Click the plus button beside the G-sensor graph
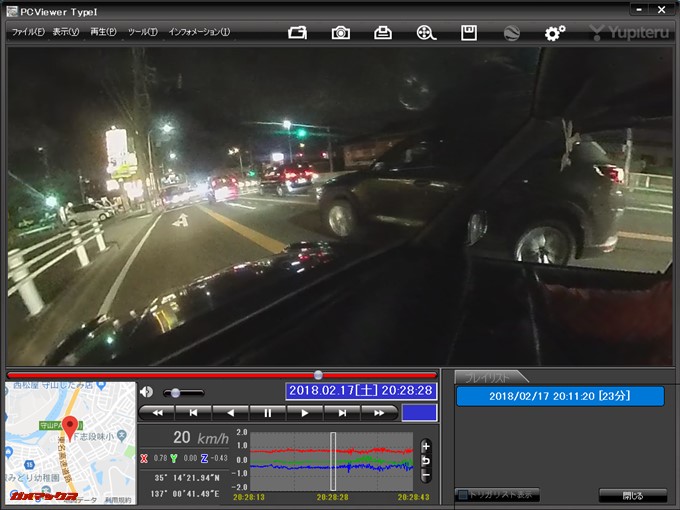 tap(426, 446)
